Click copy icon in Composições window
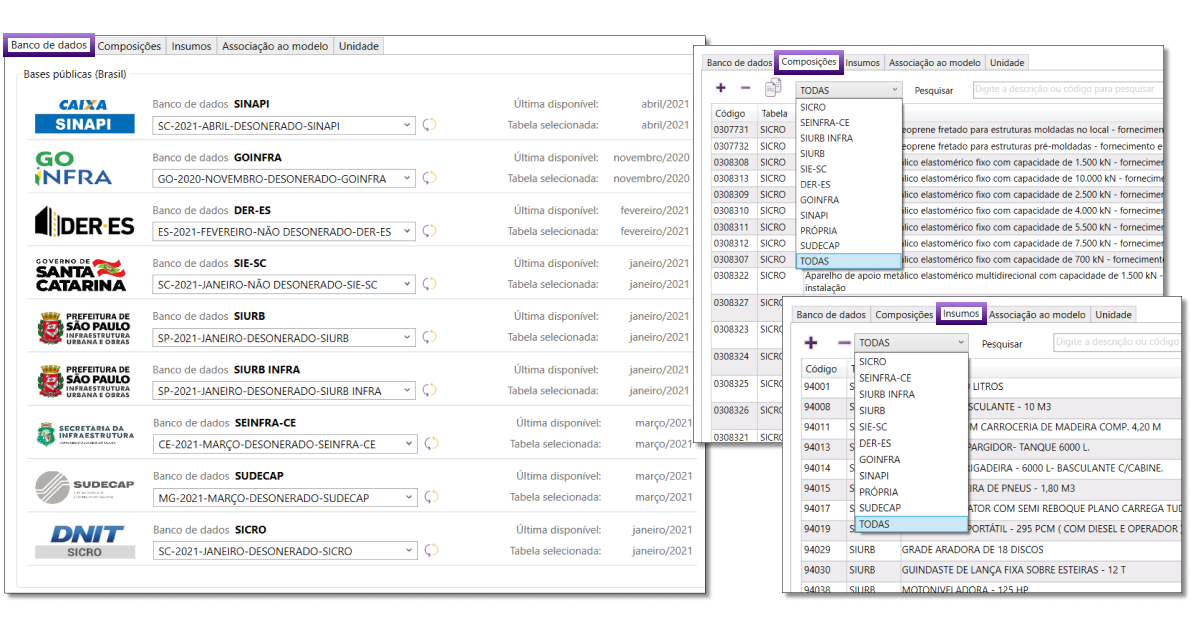The width and height of the screenshot is (1200, 627). point(773,88)
